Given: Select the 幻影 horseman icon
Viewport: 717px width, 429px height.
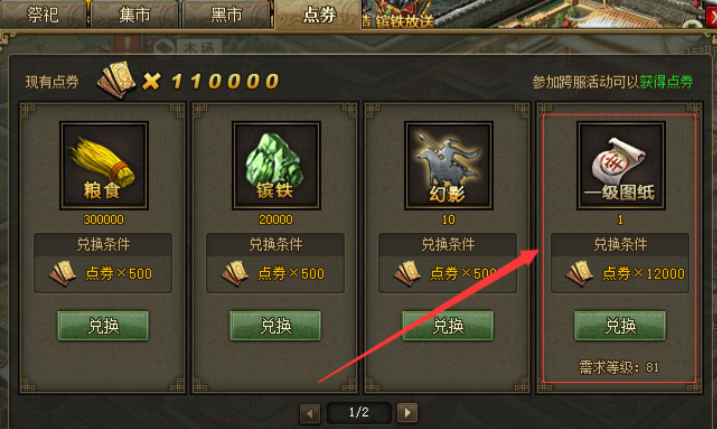Looking at the screenshot, I should click(x=448, y=165).
